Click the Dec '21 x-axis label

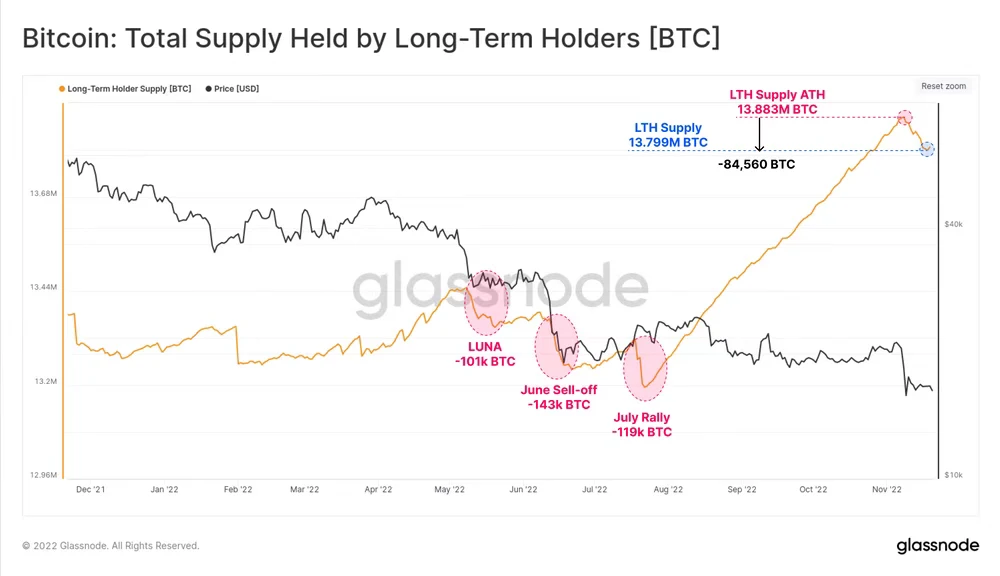pos(91,489)
